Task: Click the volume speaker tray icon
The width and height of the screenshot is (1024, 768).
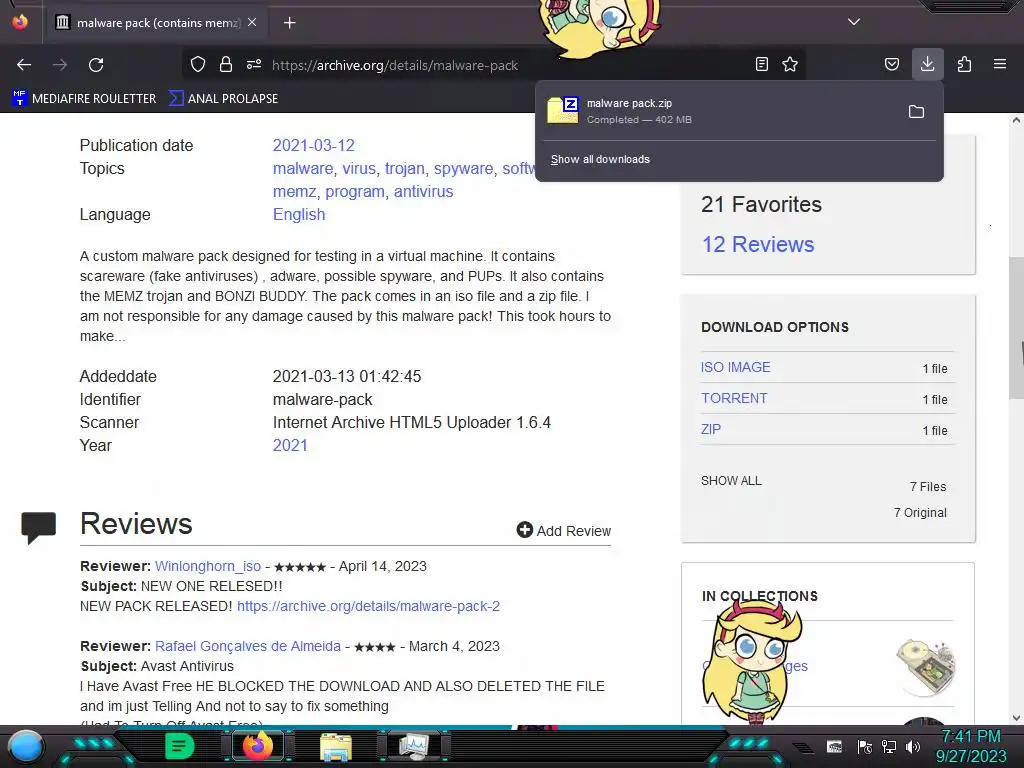Action: [x=913, y=746]
